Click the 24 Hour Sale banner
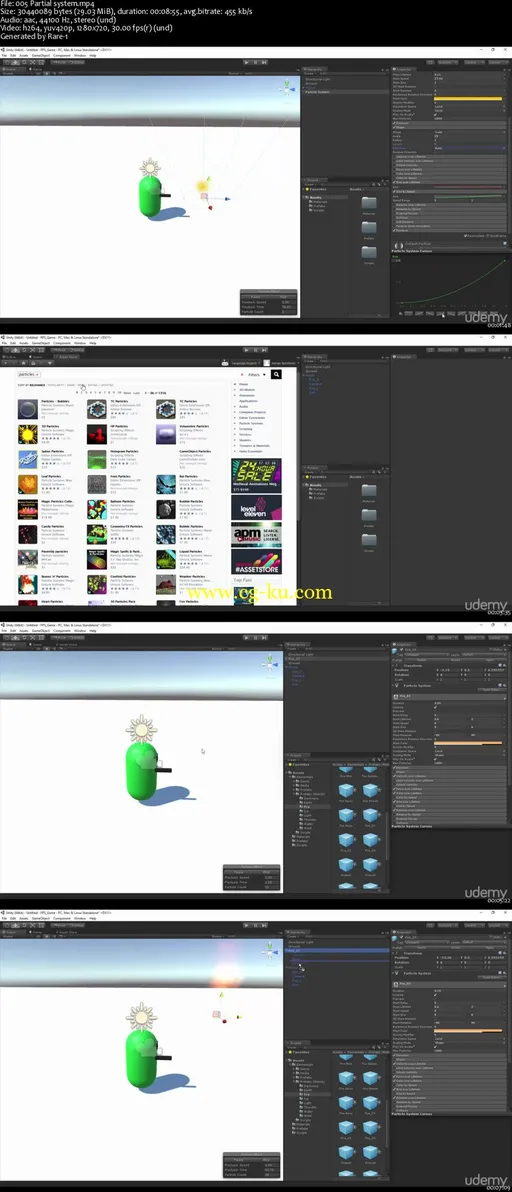The width and height of the screenshot is (512, 1192). click(x=256, y=475)
